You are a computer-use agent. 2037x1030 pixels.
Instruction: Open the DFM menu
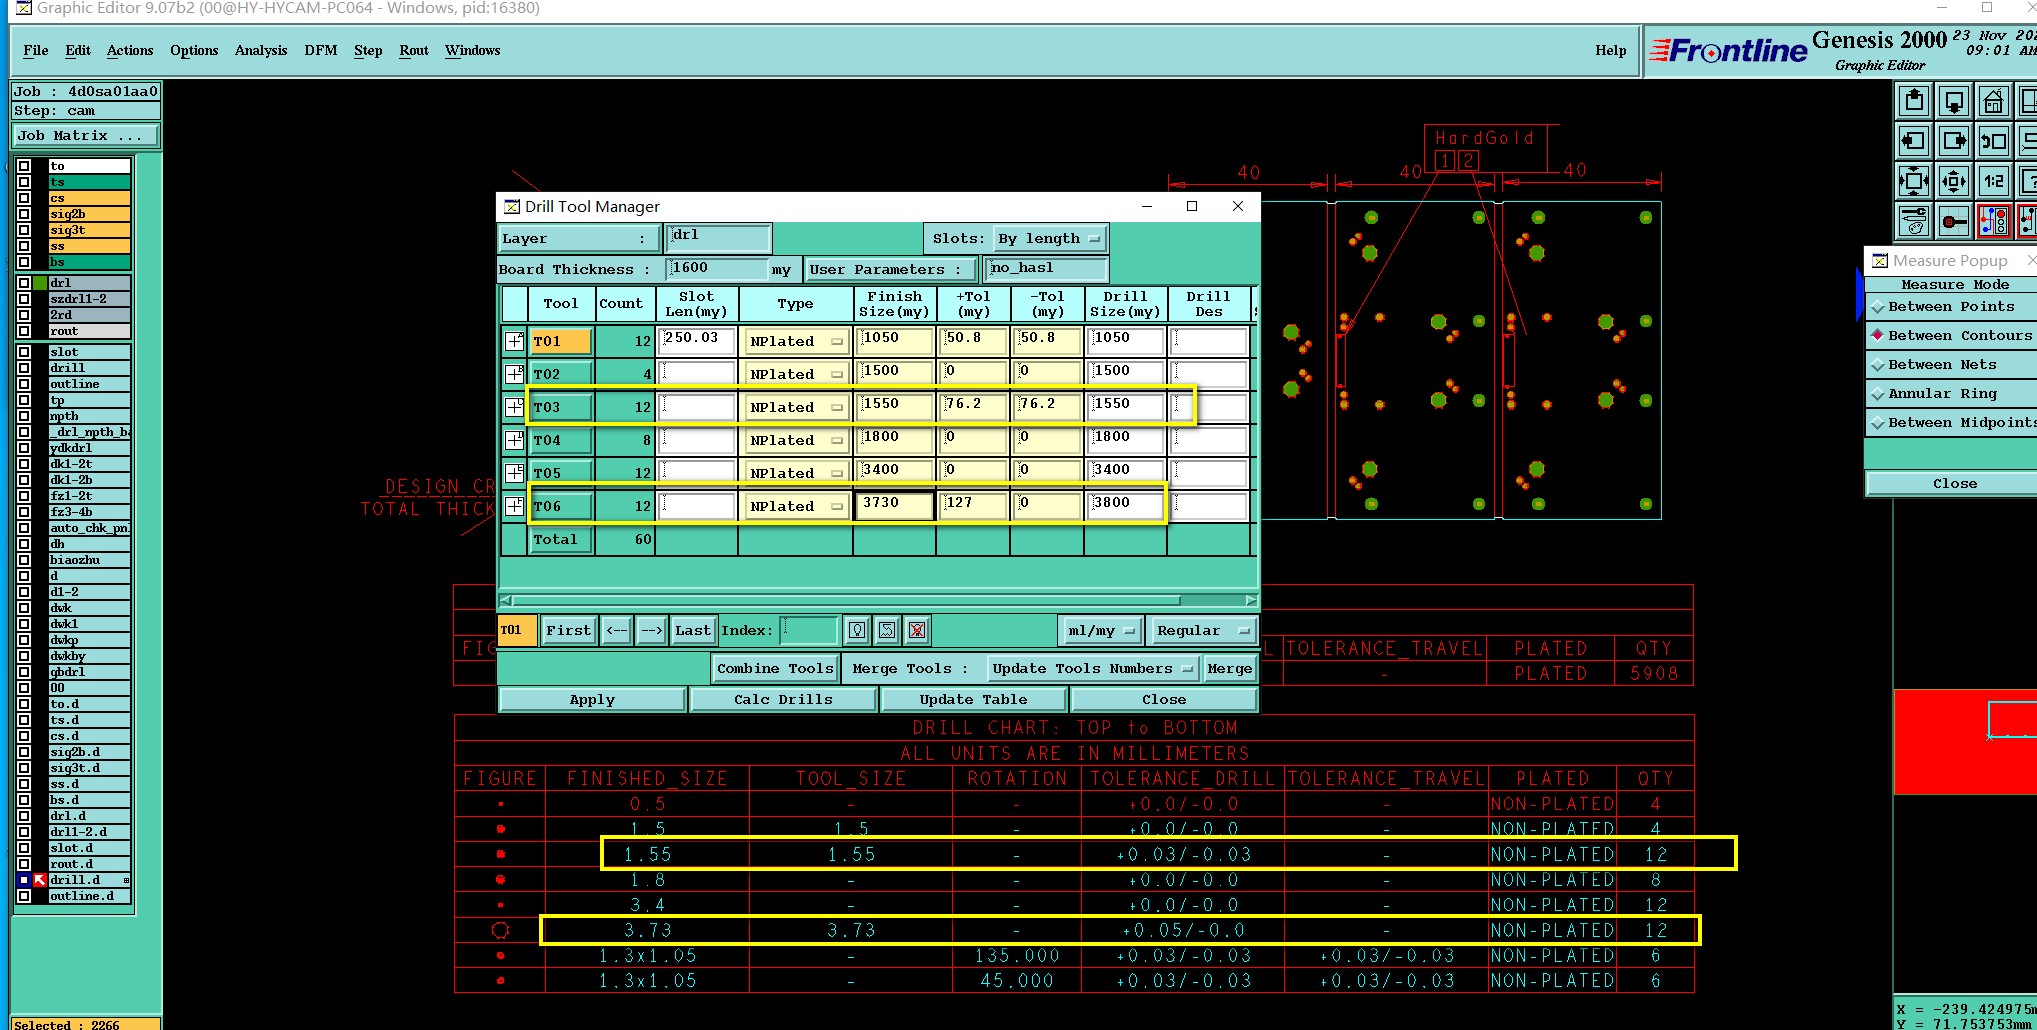(x=320, y=51)
